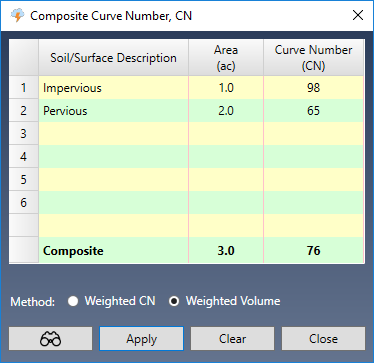Click the Apply button
The image size is (374, 363).
coord(141,339)
